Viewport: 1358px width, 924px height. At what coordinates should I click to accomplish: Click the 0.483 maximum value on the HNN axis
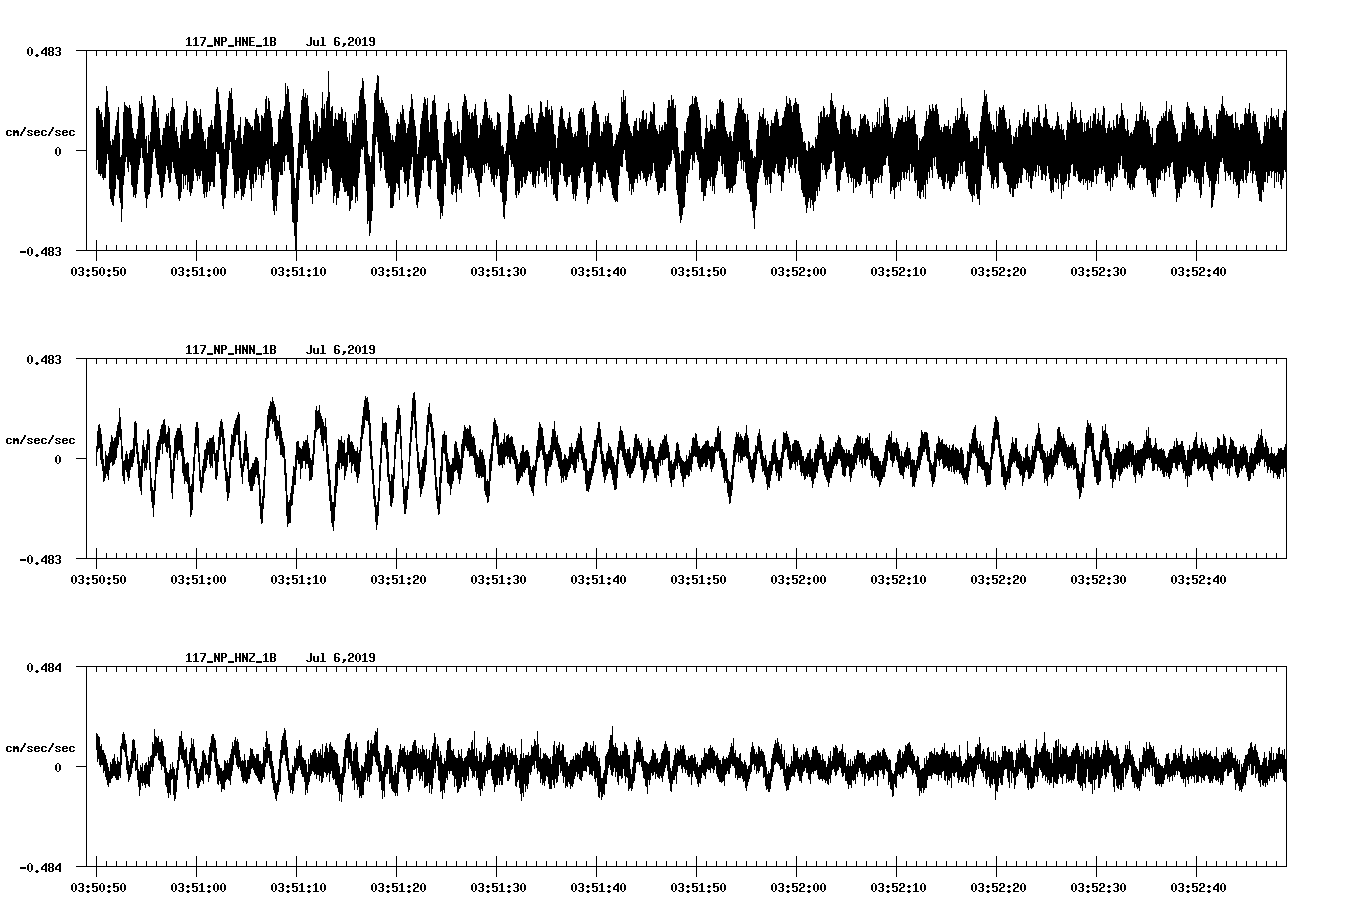pos(44,359)
